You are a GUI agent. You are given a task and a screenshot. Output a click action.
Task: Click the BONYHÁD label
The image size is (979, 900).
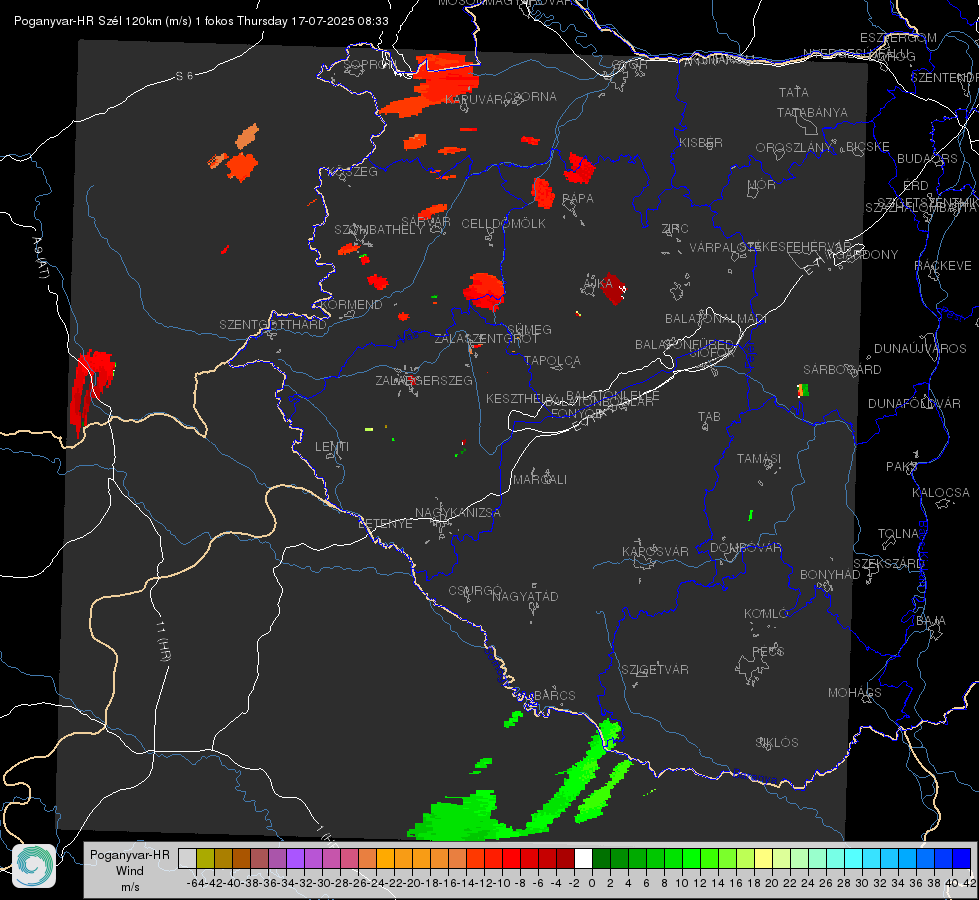click(x=830, y=575)
